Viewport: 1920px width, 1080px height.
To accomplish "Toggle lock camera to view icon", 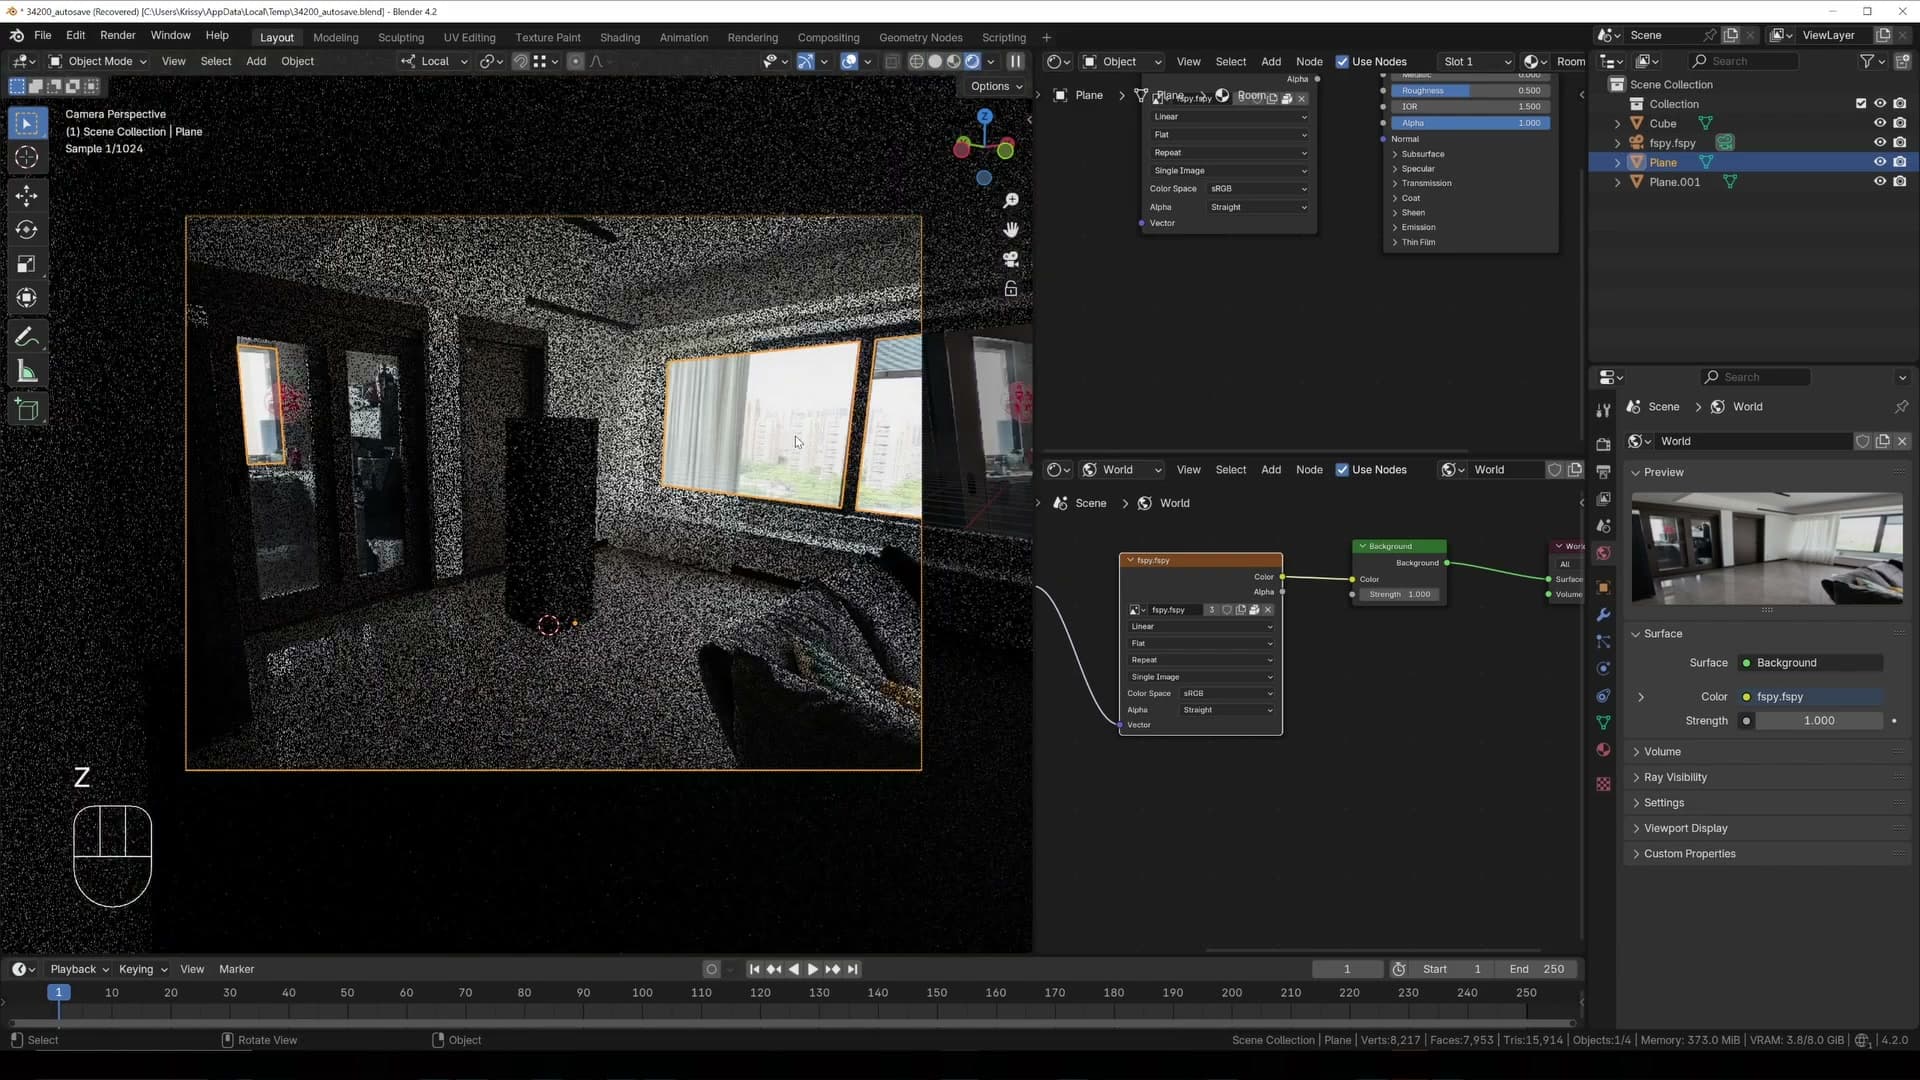I will click(x=1011, y=288).
